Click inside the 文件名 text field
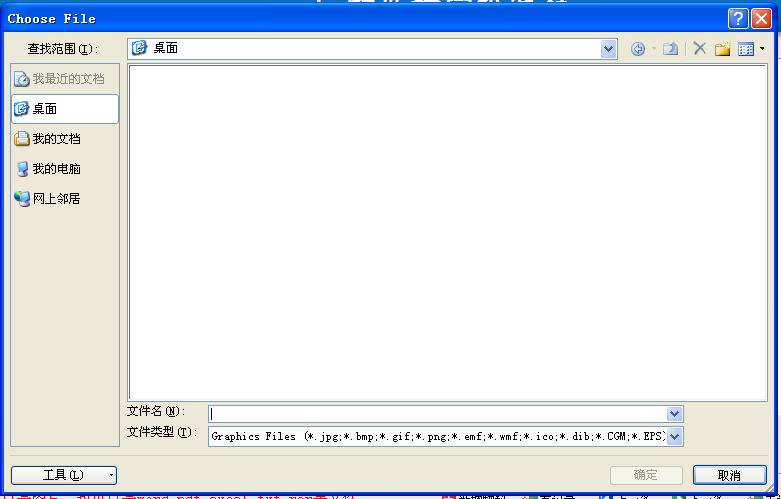This screenshot has height=499, width=781. (x=437, y=414)
